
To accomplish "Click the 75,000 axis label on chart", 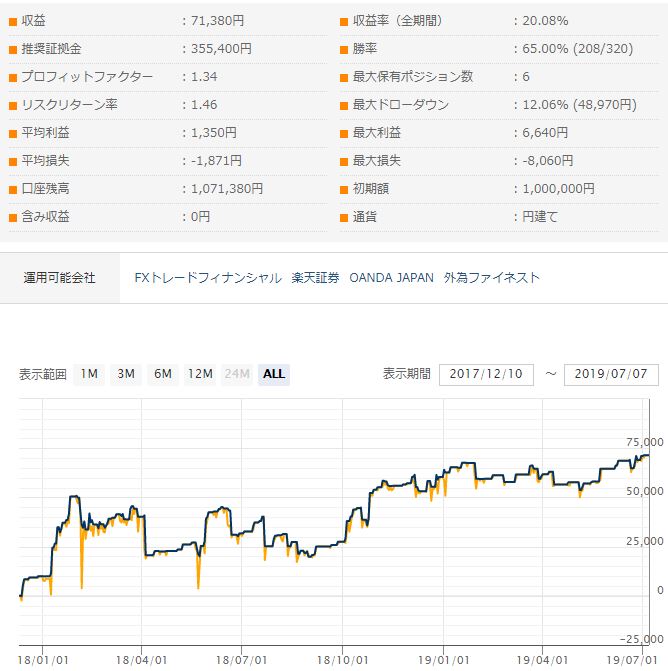I will coord(644,442).
